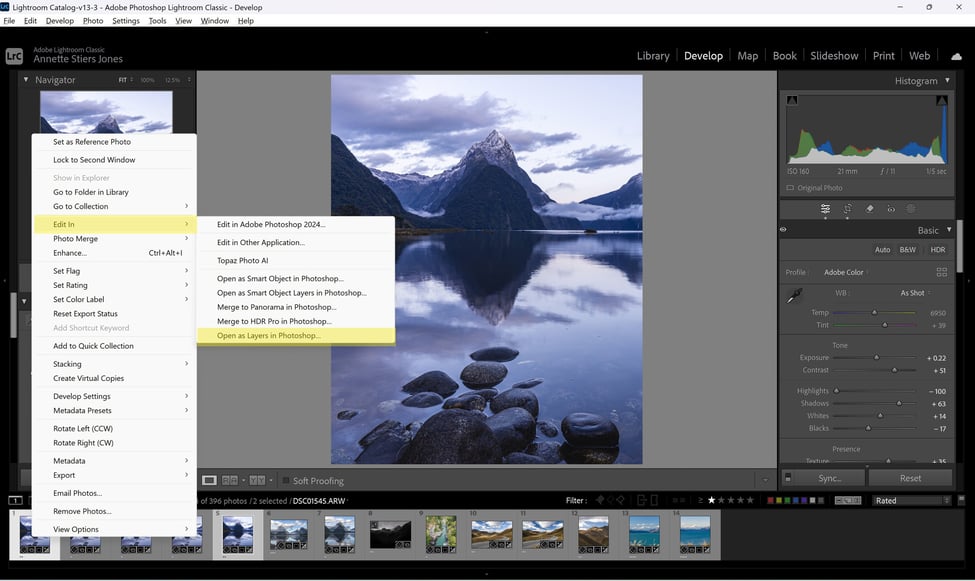This screenshot has width=975, height=581.
Task: Select the Crop overlay tool icon
Action: [848, 209]
